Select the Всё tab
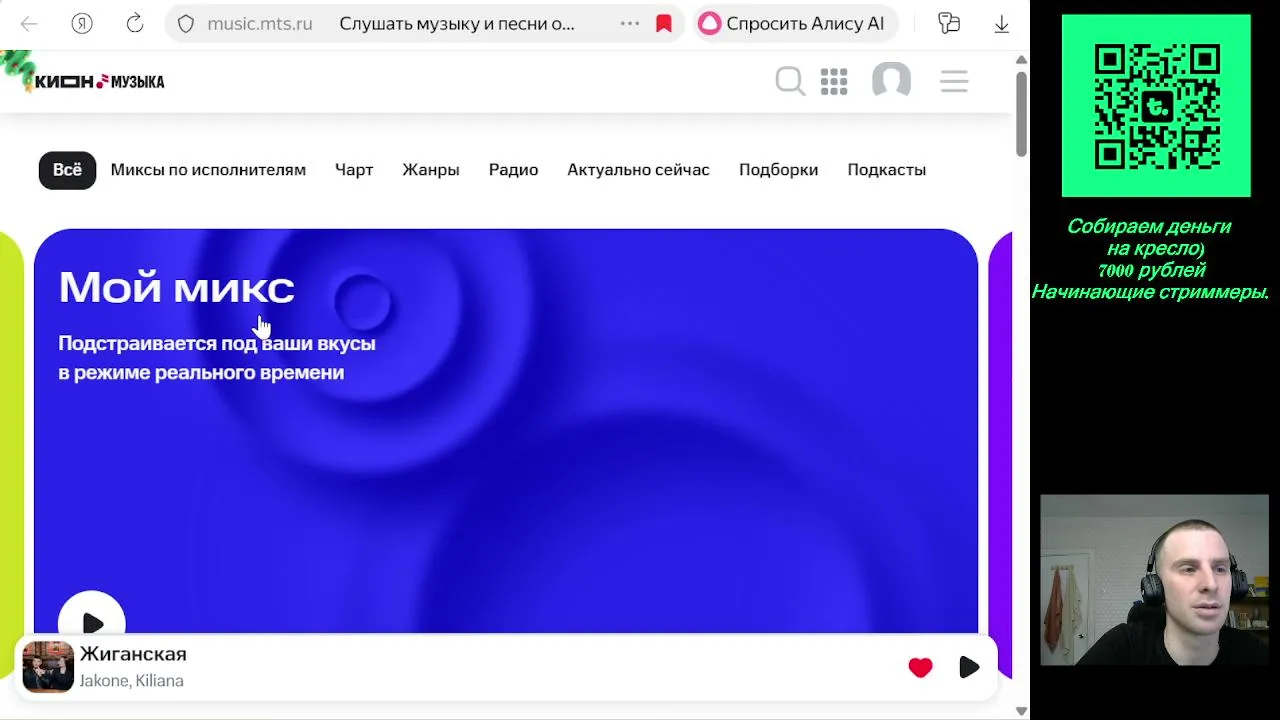The width and height of the screenshot is (1280, 720). (67, 170)
